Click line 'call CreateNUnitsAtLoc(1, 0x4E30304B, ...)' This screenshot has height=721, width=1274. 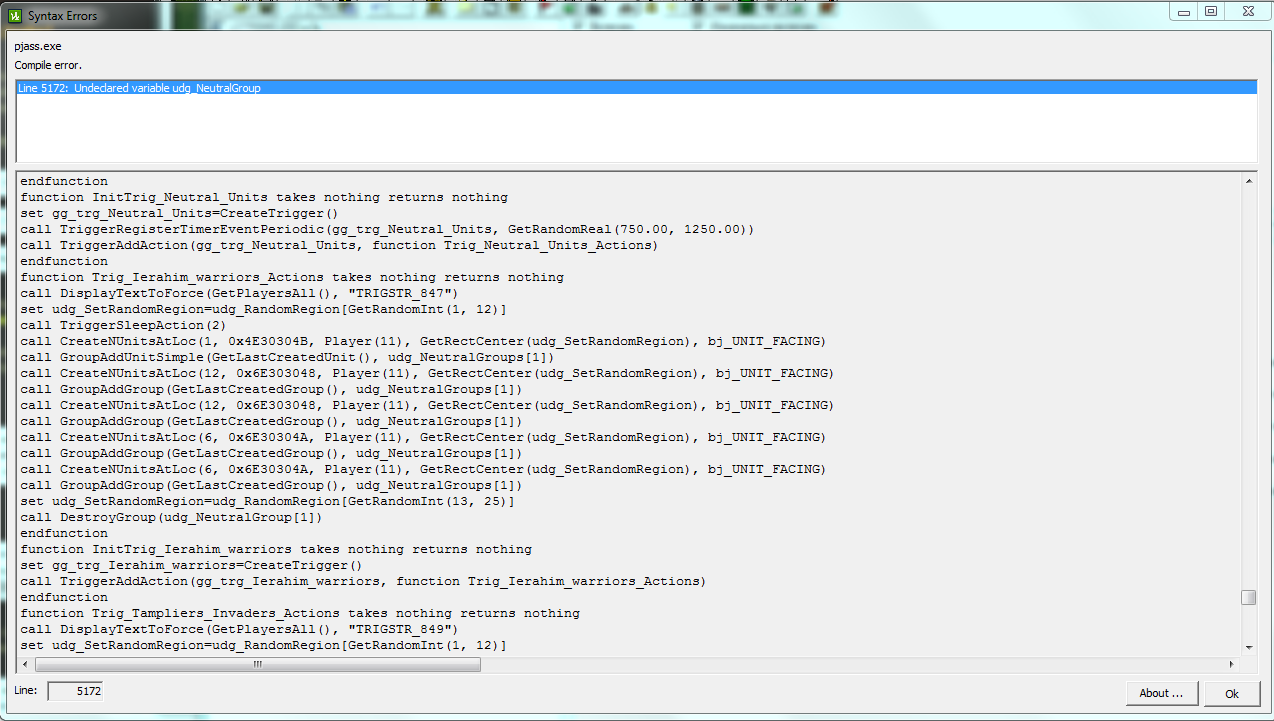coord(424,341)
